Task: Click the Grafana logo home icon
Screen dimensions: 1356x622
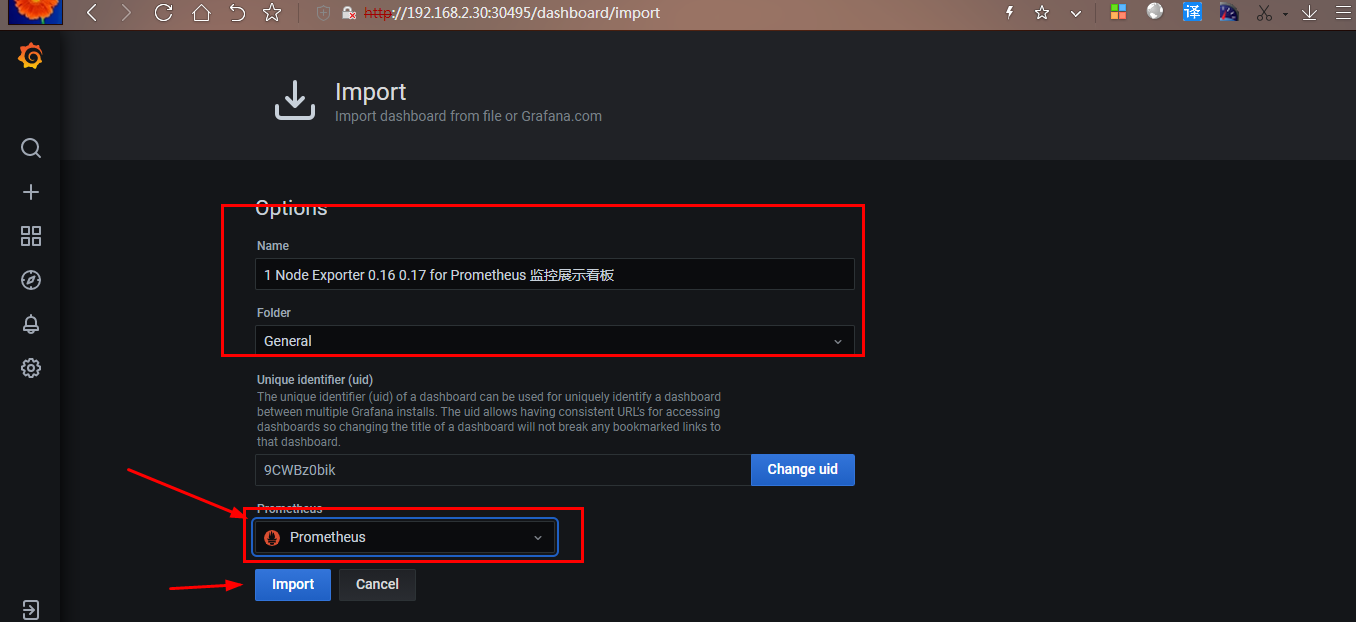Action: point(30,58)
